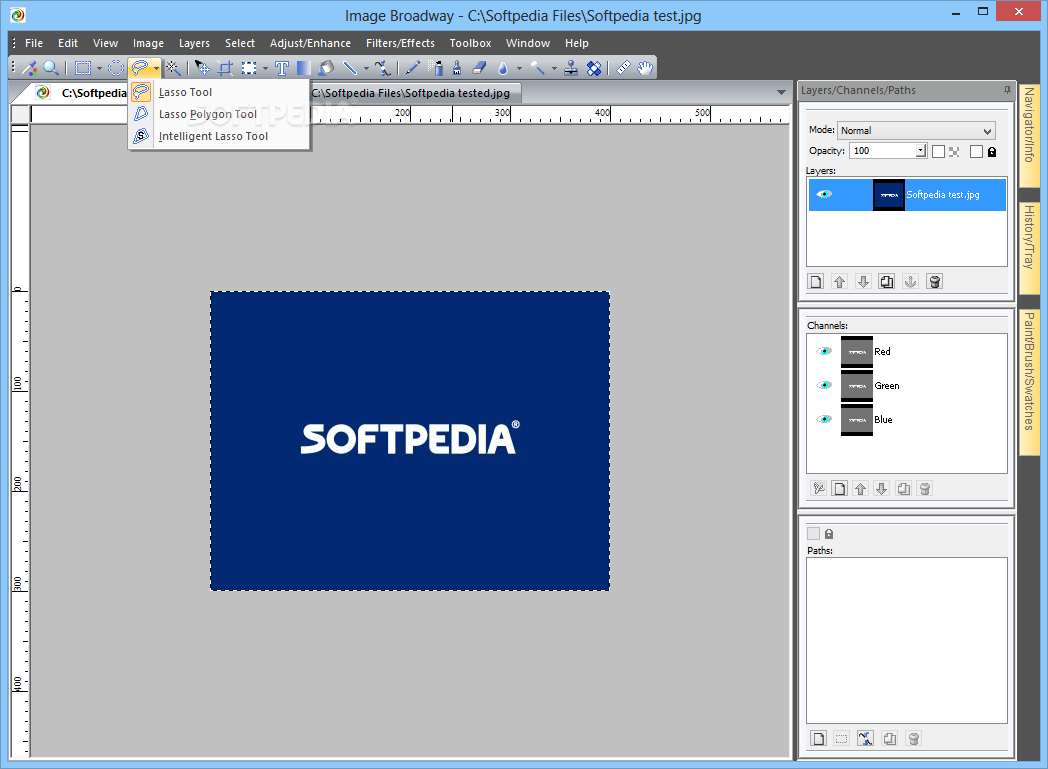Pin the Layers/Channels/Paths panel
Screen dimensions: 1048x769
point(1007,90)
